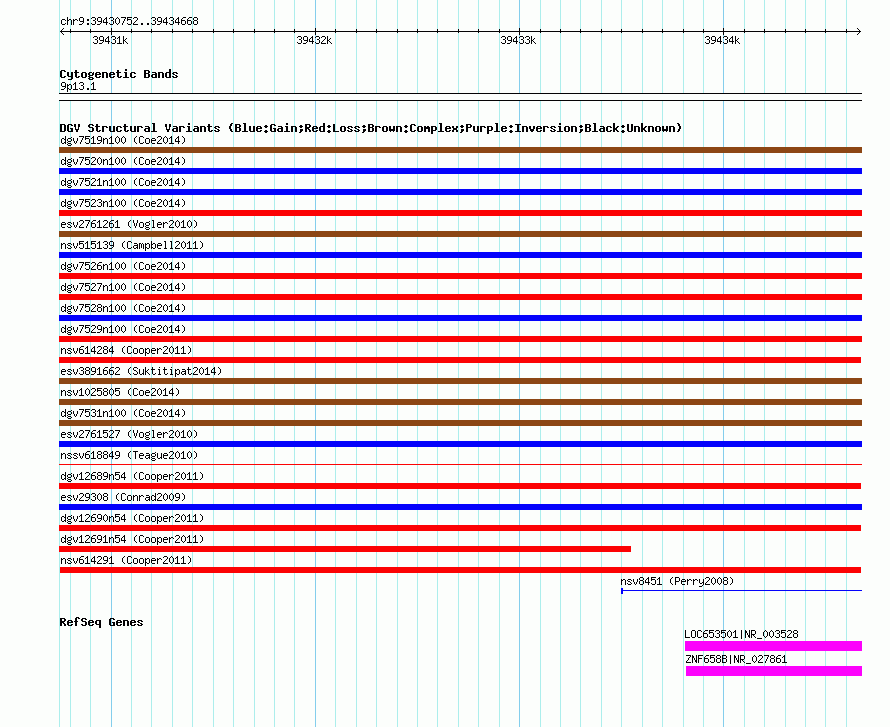Open the dgv7523n100 (Coe2014) label

123,203
